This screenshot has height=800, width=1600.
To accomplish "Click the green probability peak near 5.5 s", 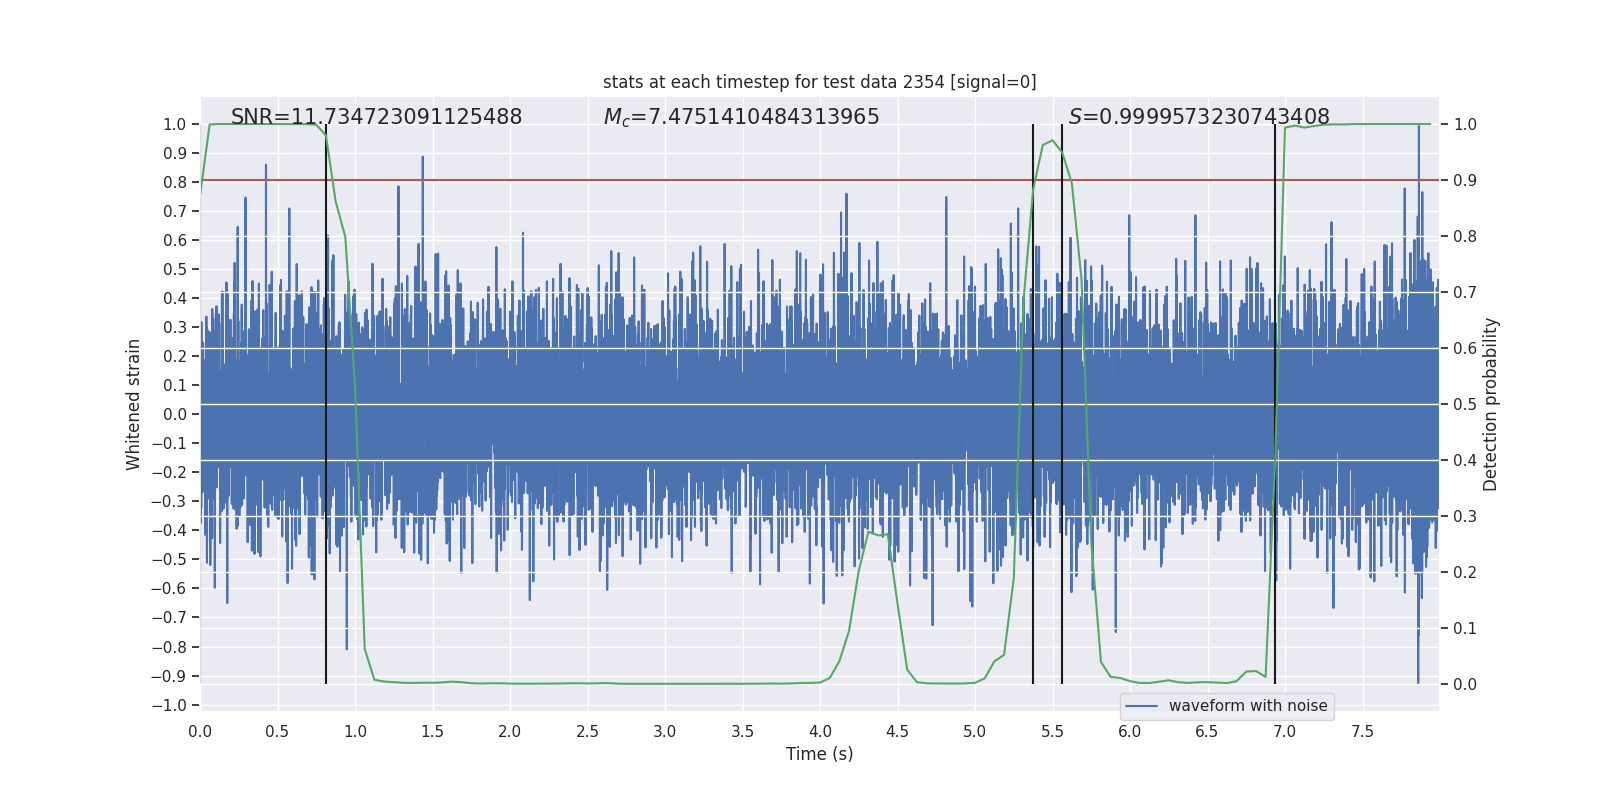I will pyautogui.click(x=1051, y=142).
